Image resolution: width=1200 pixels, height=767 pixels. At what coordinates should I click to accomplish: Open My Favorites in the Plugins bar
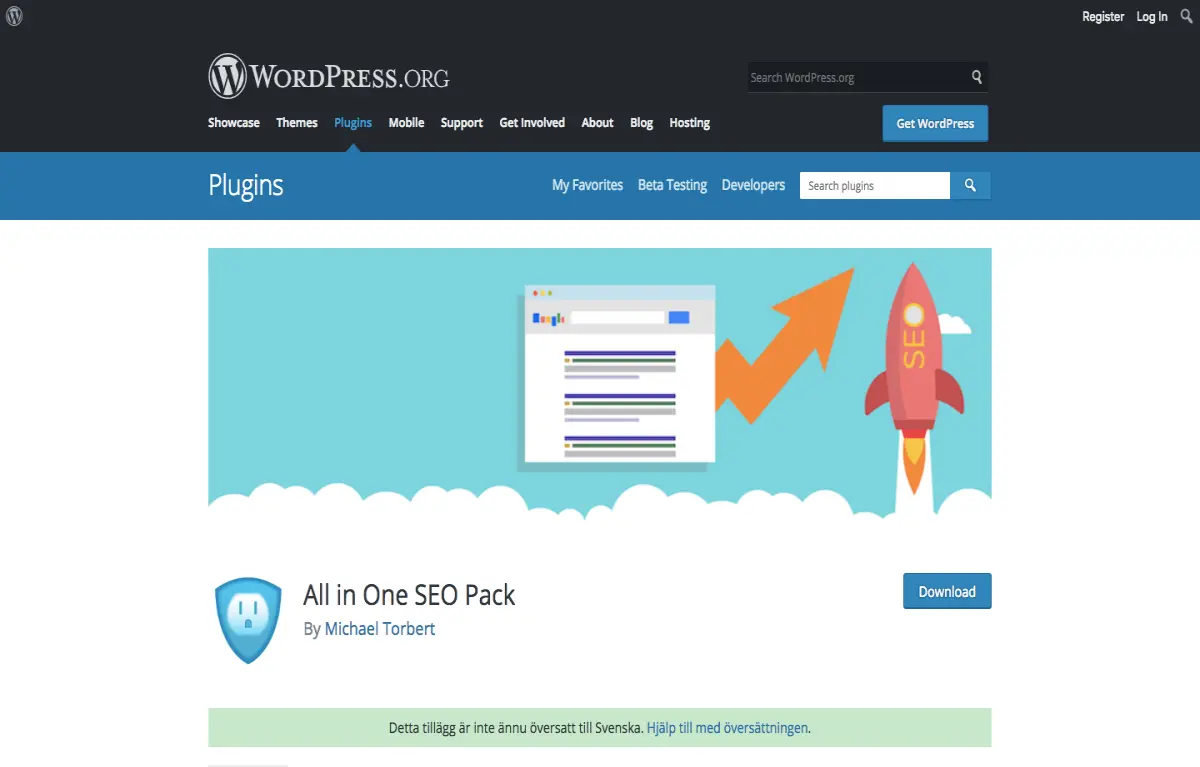[588, 185]
